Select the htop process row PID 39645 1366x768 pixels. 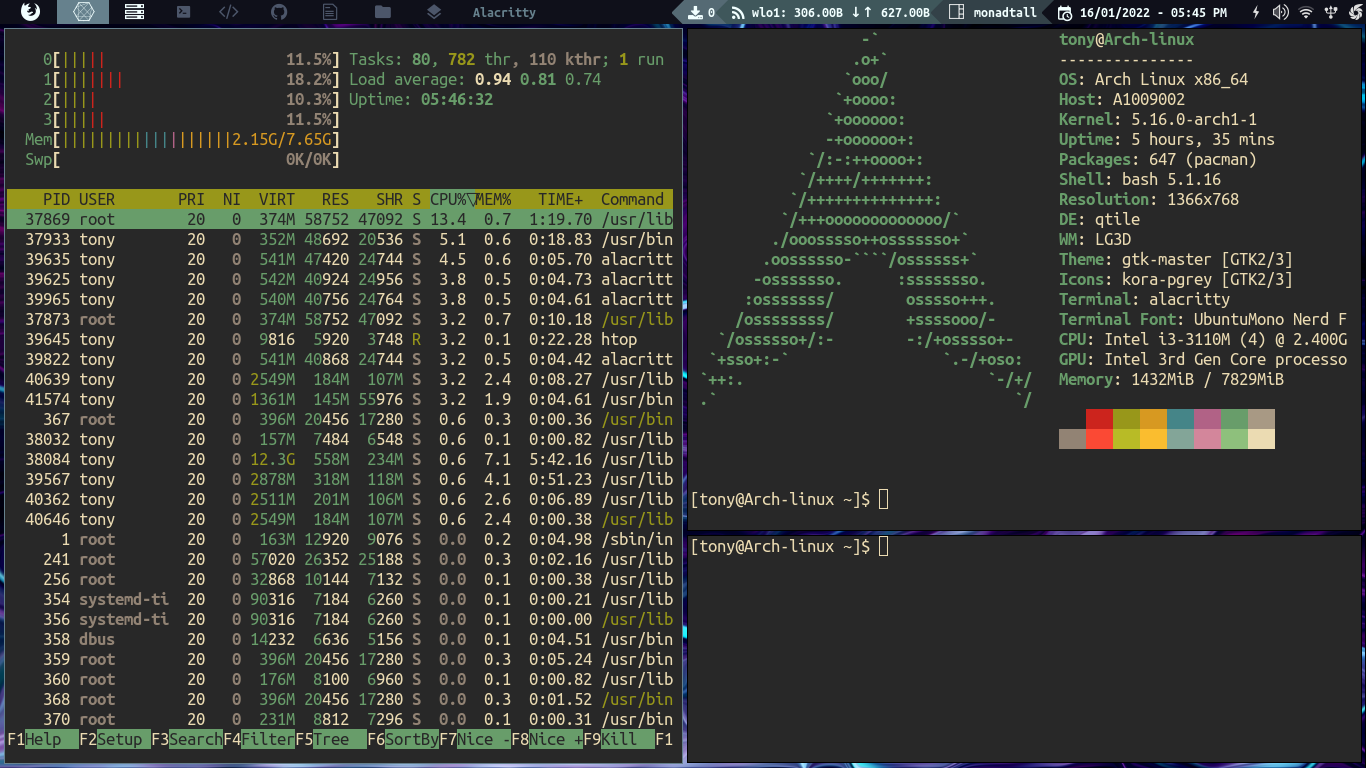[340, 339]
